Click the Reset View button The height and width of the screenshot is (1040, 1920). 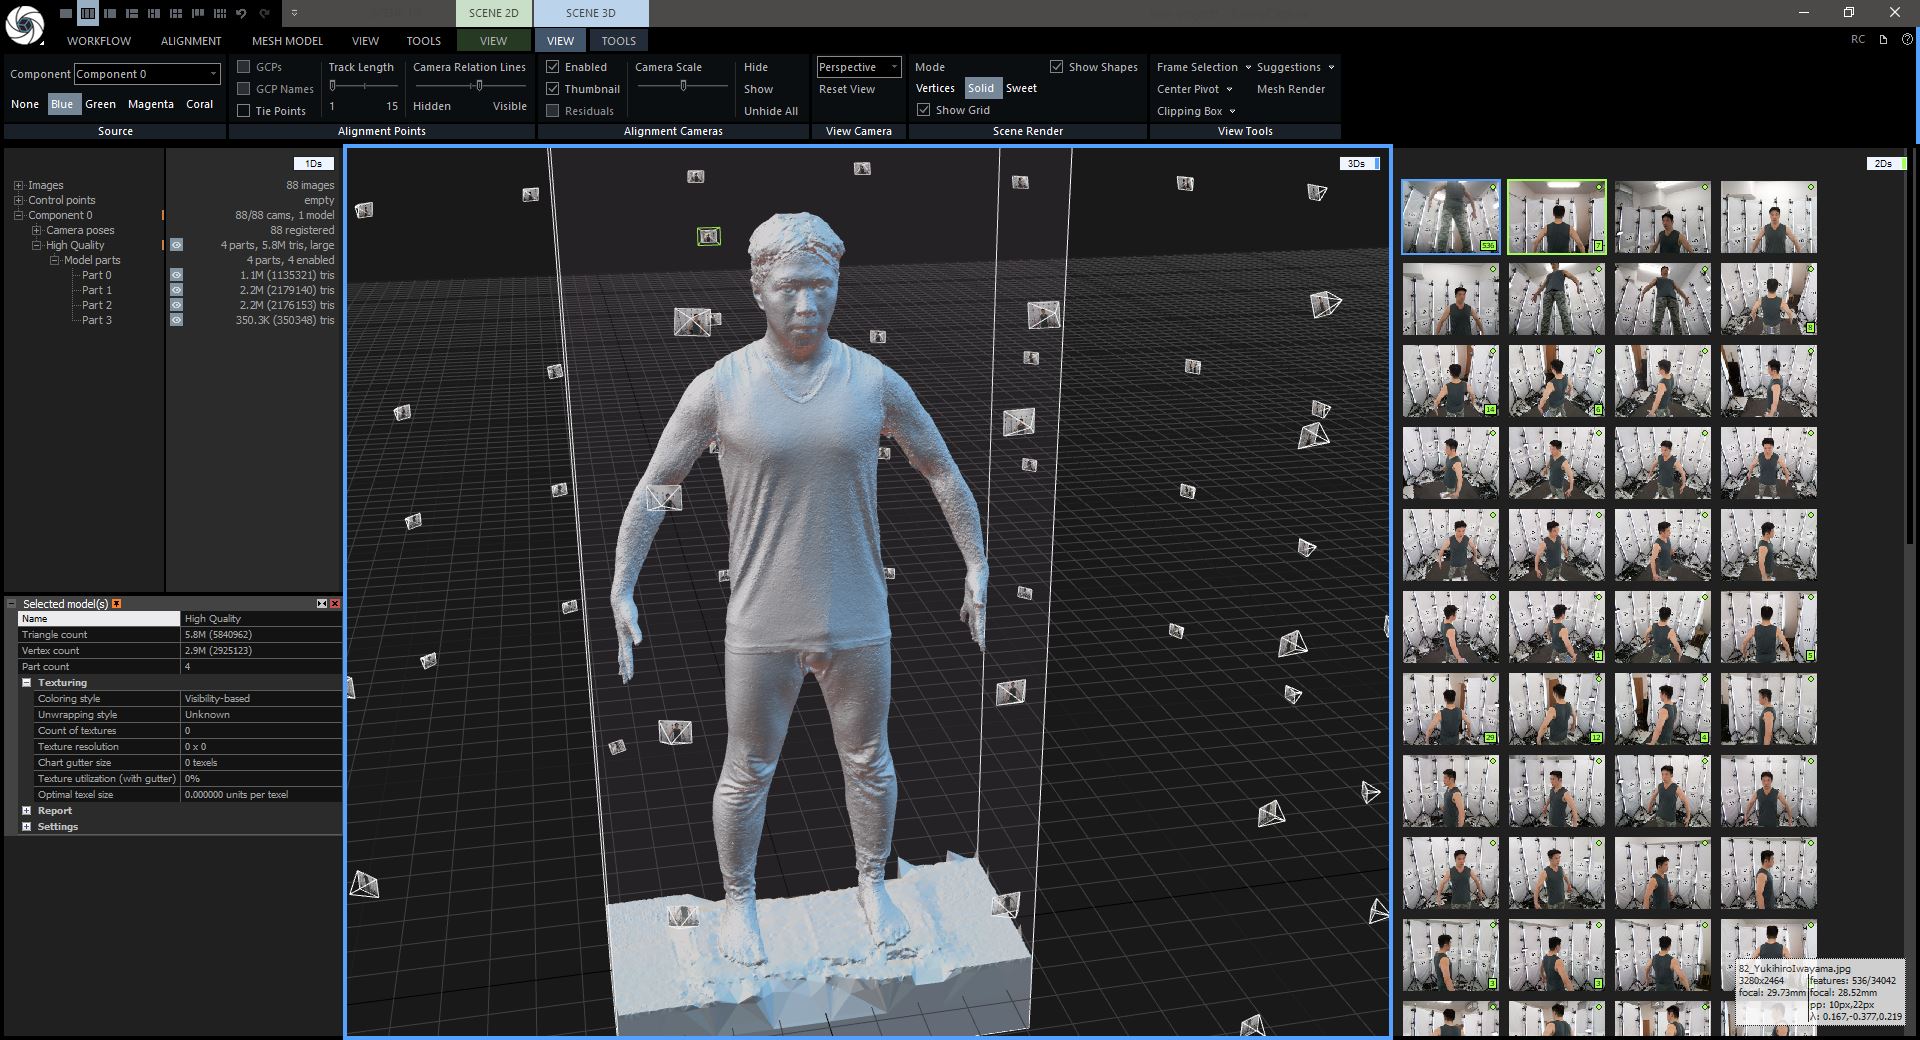[x=847, y=89]
